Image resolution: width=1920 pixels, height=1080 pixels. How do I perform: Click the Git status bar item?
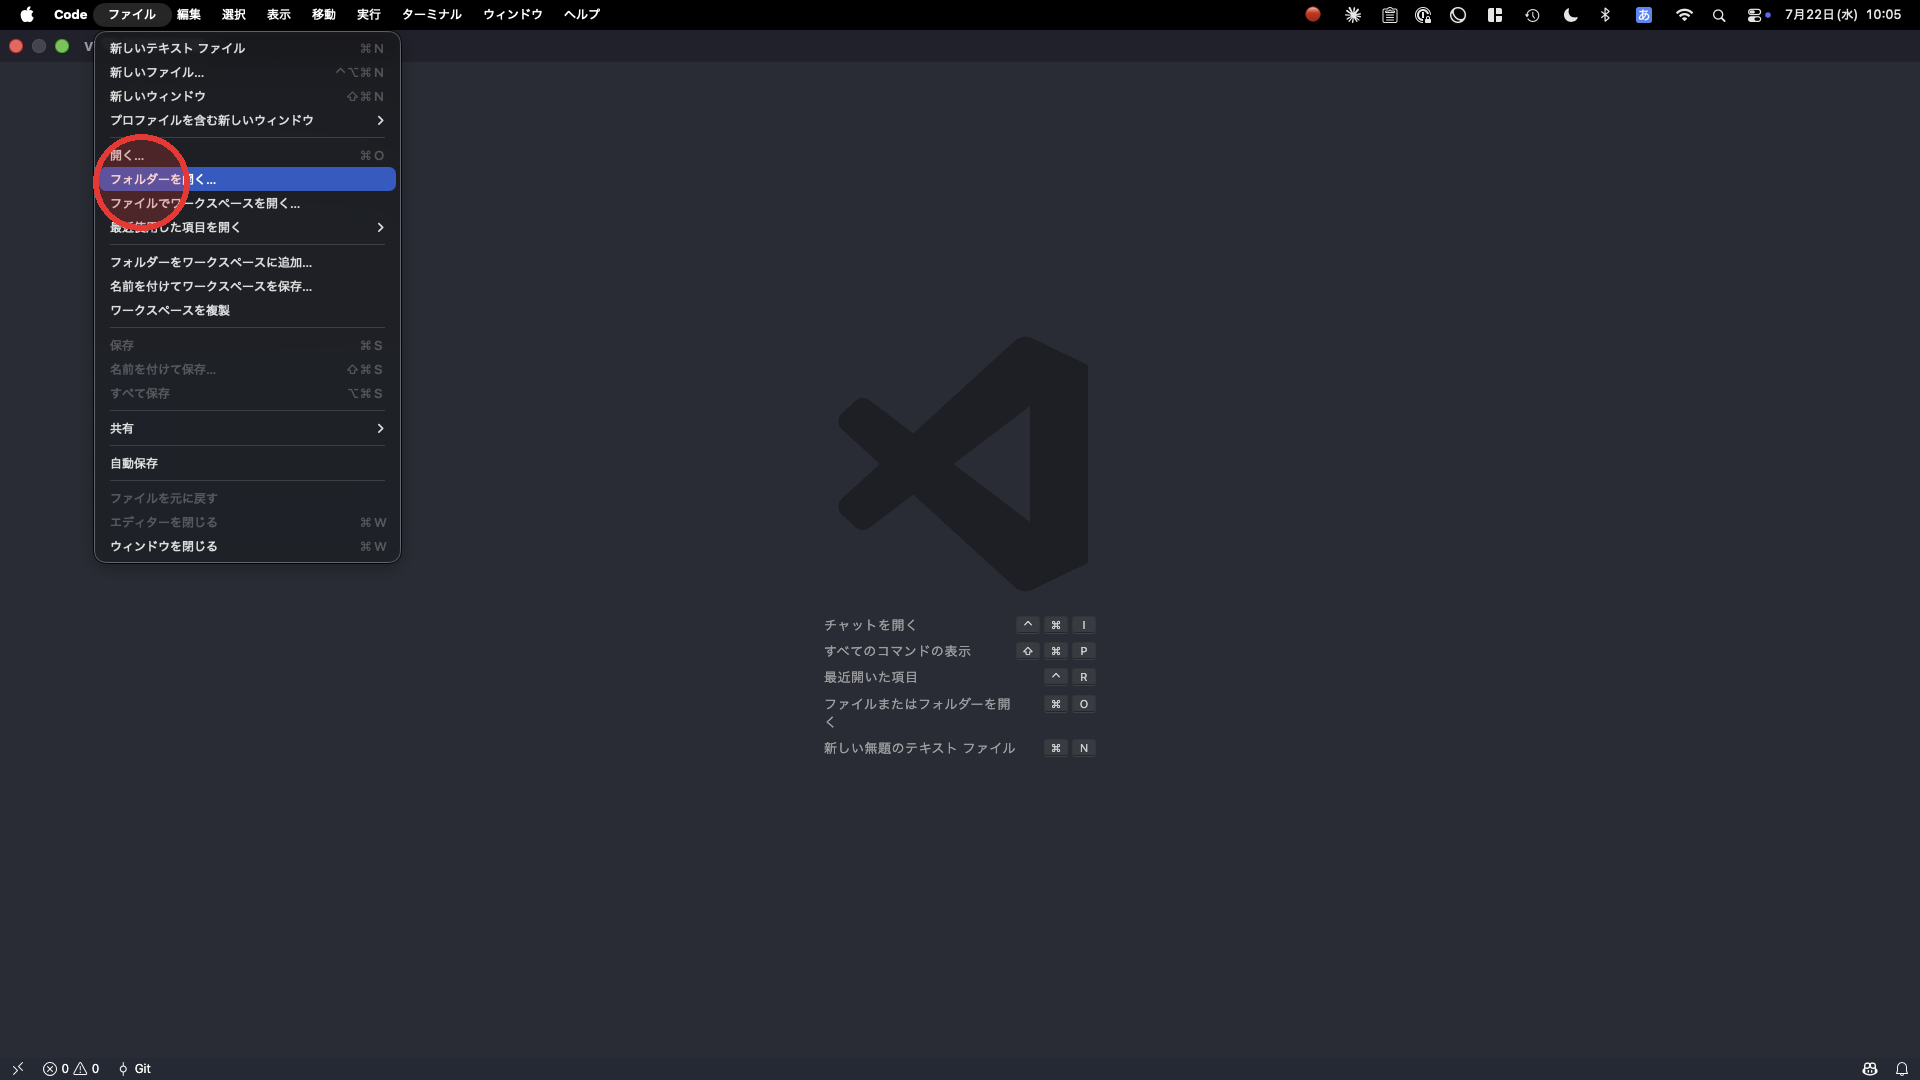[135, 1068]
